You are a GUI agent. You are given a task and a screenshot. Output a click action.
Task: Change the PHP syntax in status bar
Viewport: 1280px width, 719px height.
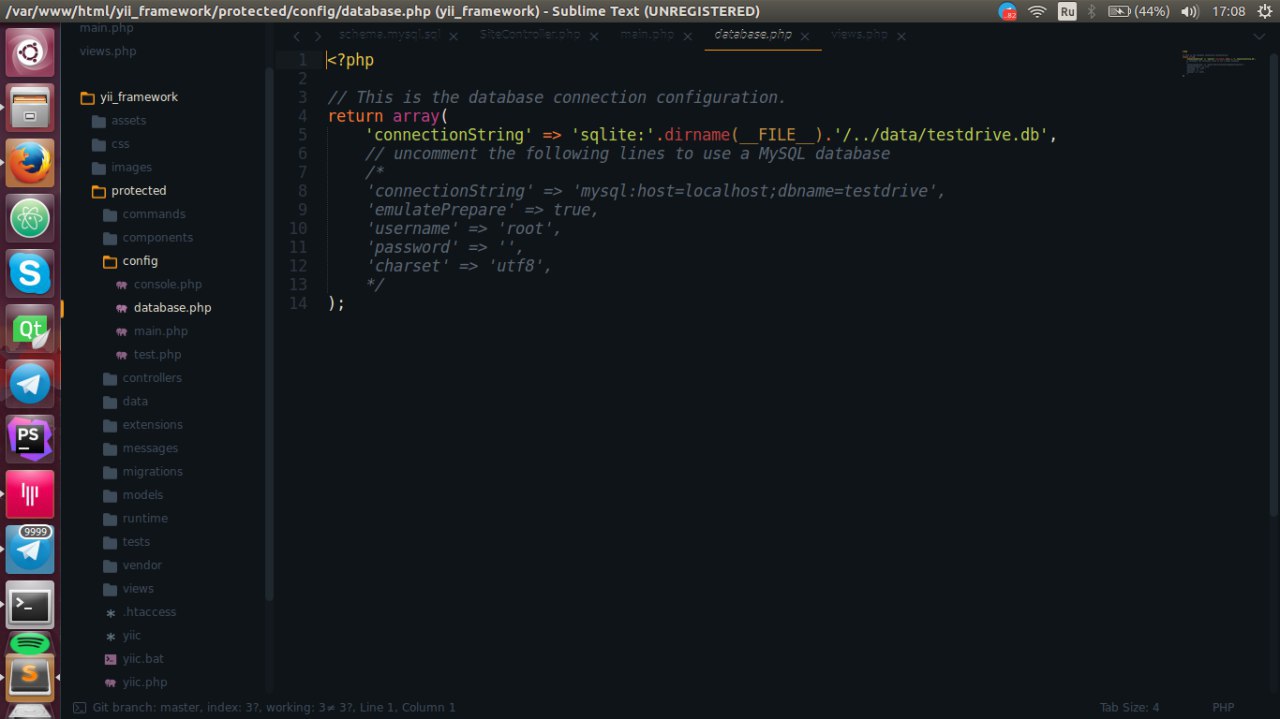1223,707
